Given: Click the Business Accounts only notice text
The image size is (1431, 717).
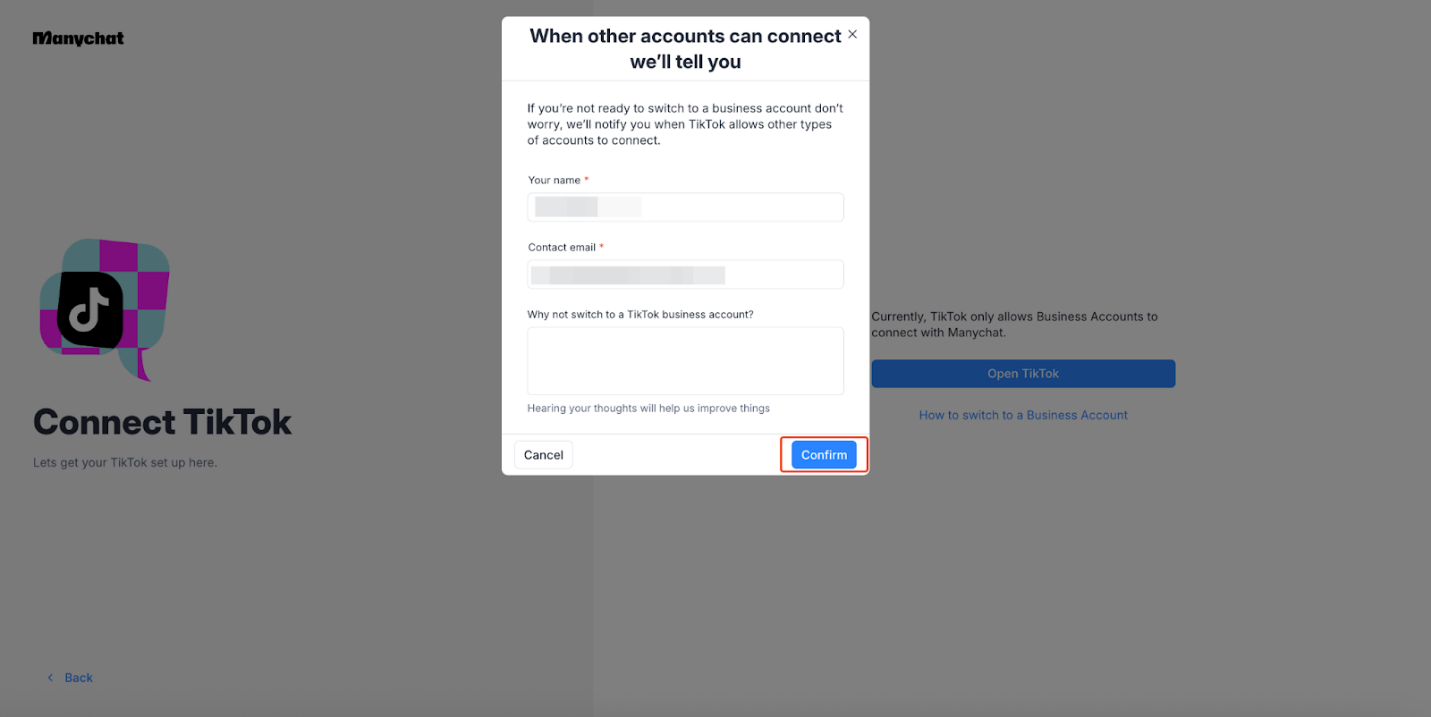Looking at the screenshot, I should [1014, 324].
